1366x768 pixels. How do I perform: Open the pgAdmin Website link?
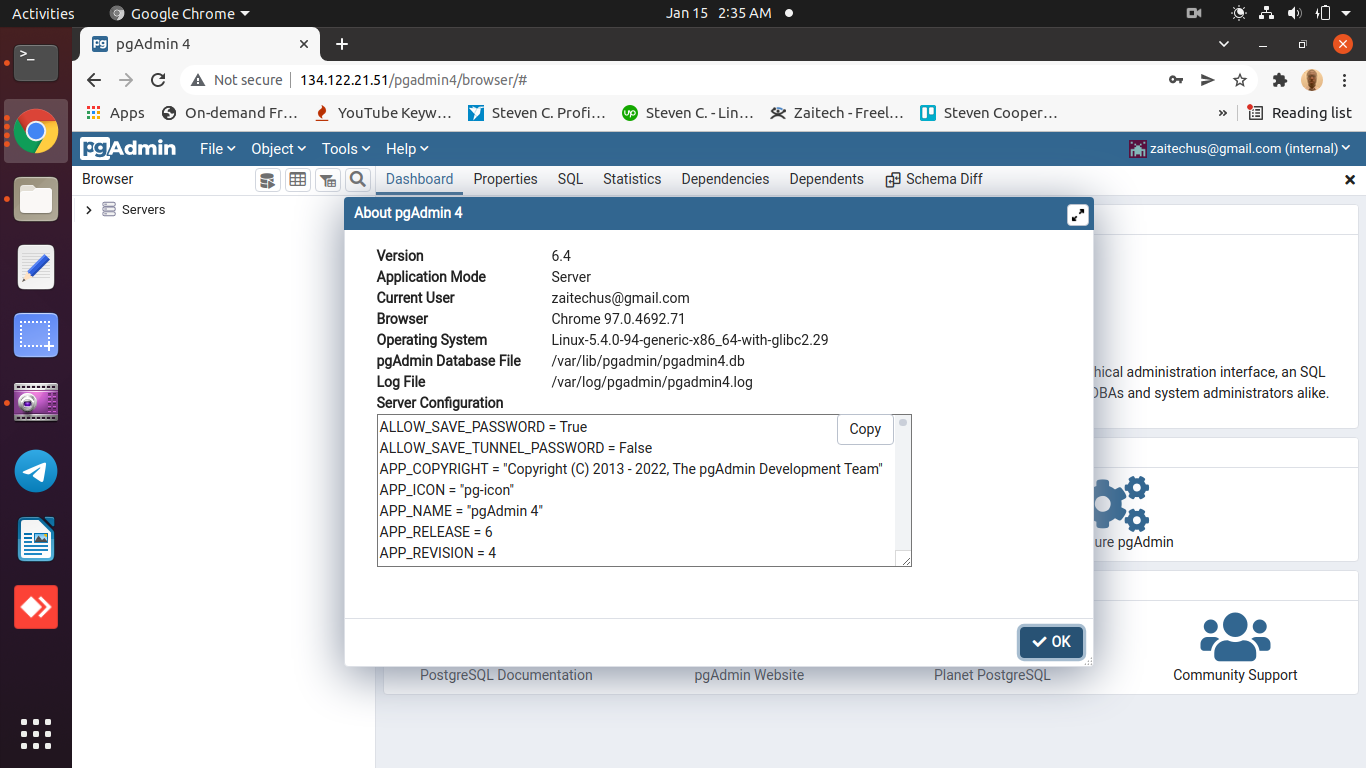(x=749, y=675)
